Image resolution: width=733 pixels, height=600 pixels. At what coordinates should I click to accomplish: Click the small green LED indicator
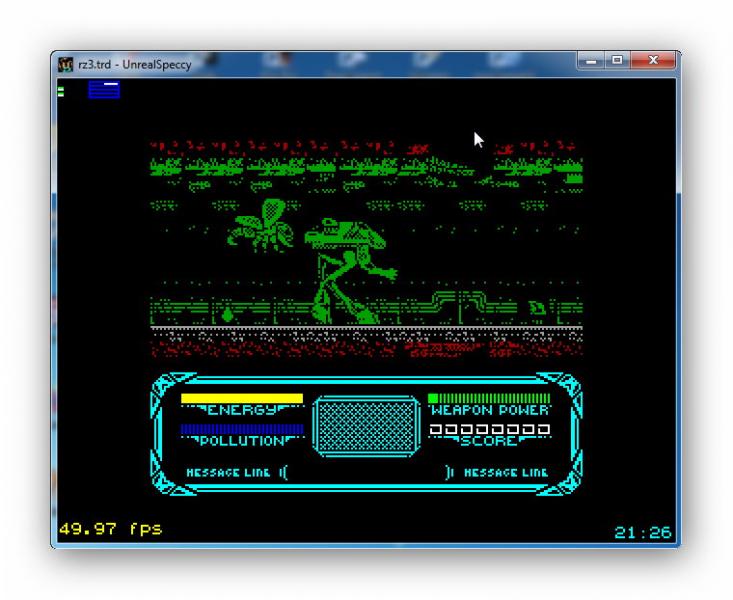coord(61,92)
